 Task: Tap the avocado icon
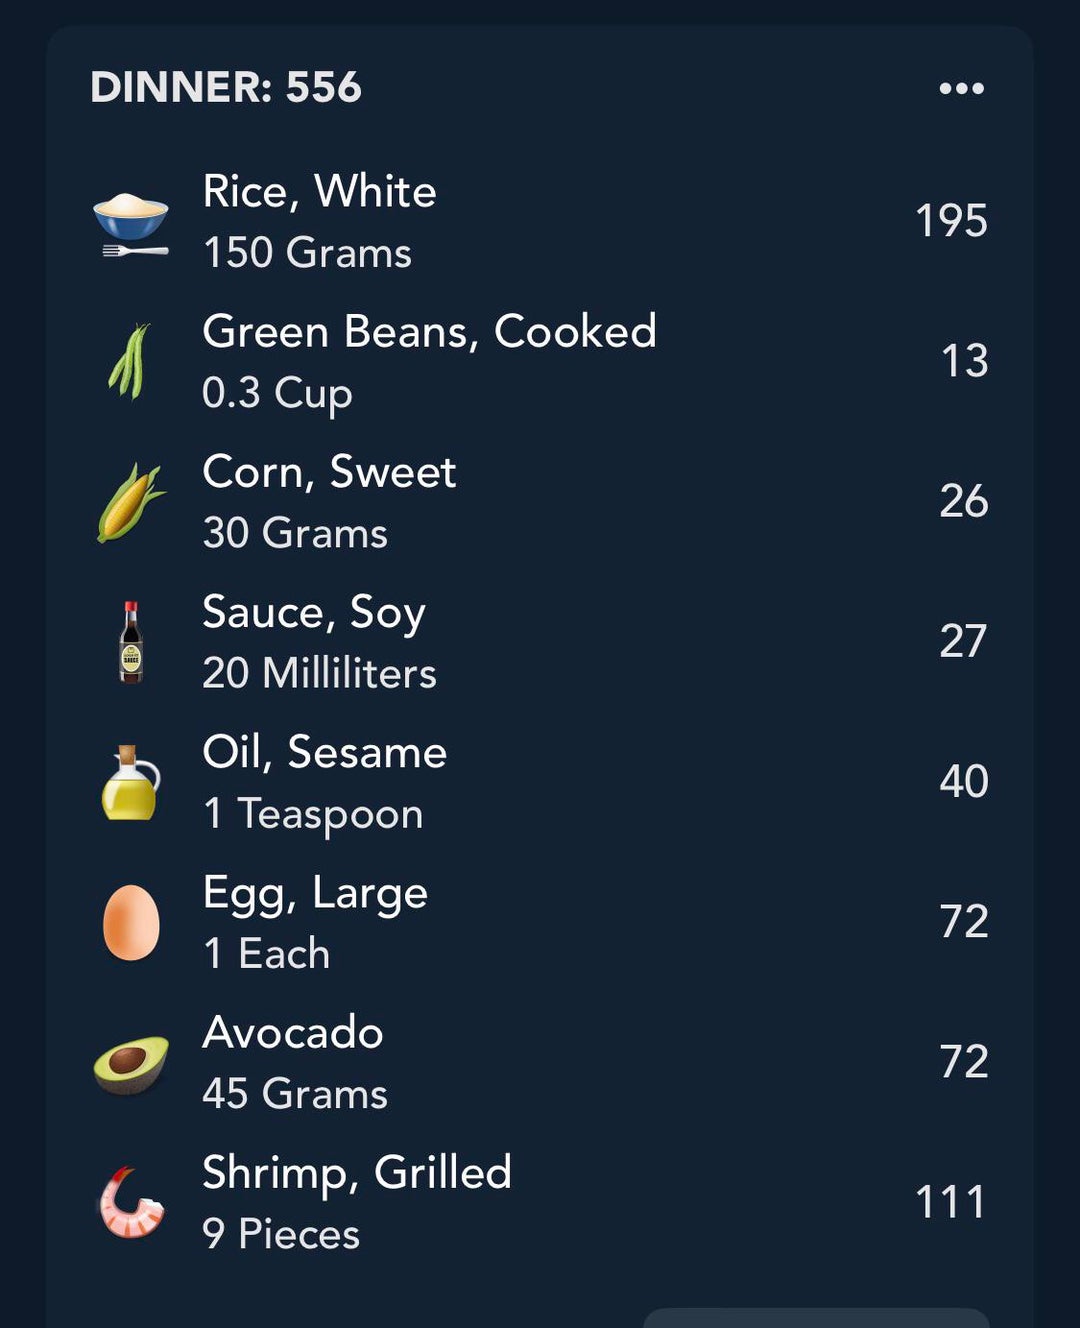131,1063
